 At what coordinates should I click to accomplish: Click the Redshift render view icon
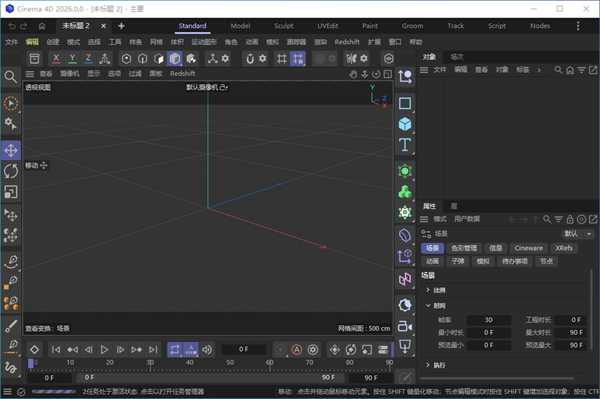[x=388, y=59]
